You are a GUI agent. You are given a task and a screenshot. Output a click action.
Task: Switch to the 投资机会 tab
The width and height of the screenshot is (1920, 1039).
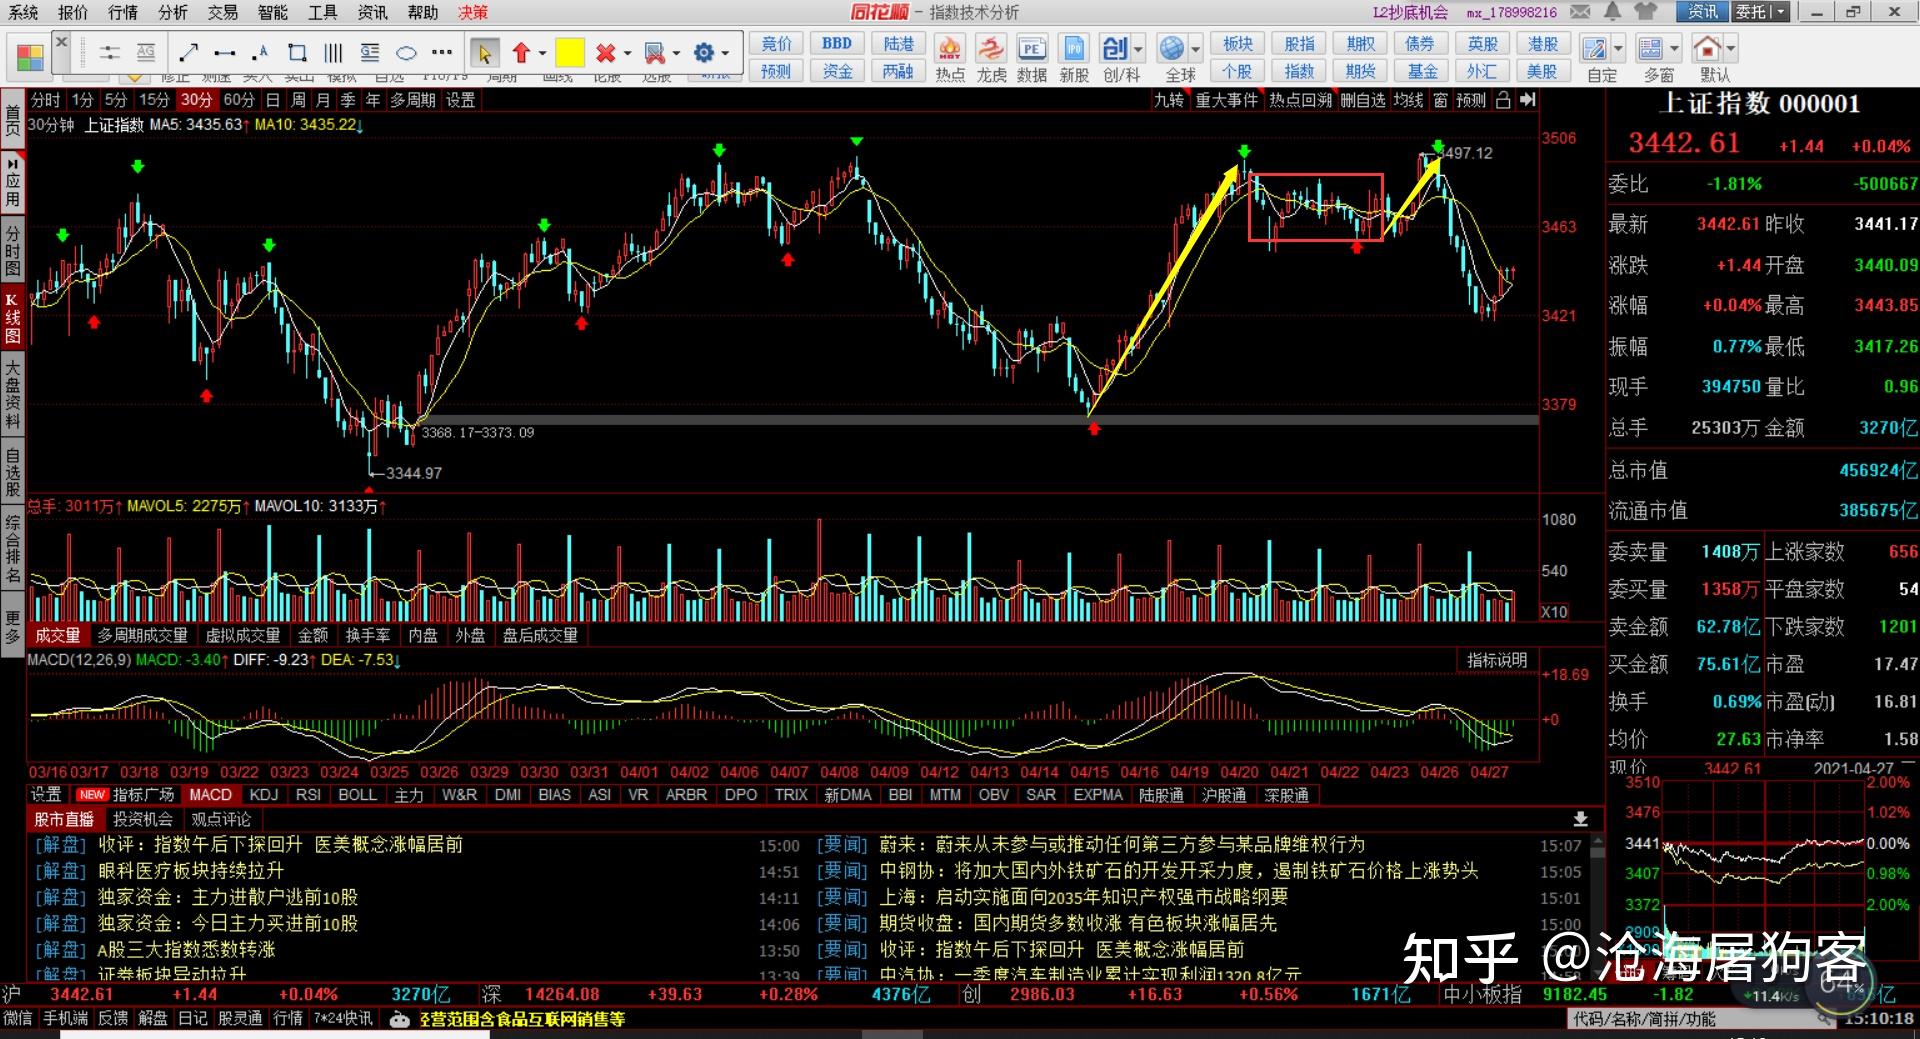[x=143, y=819]
